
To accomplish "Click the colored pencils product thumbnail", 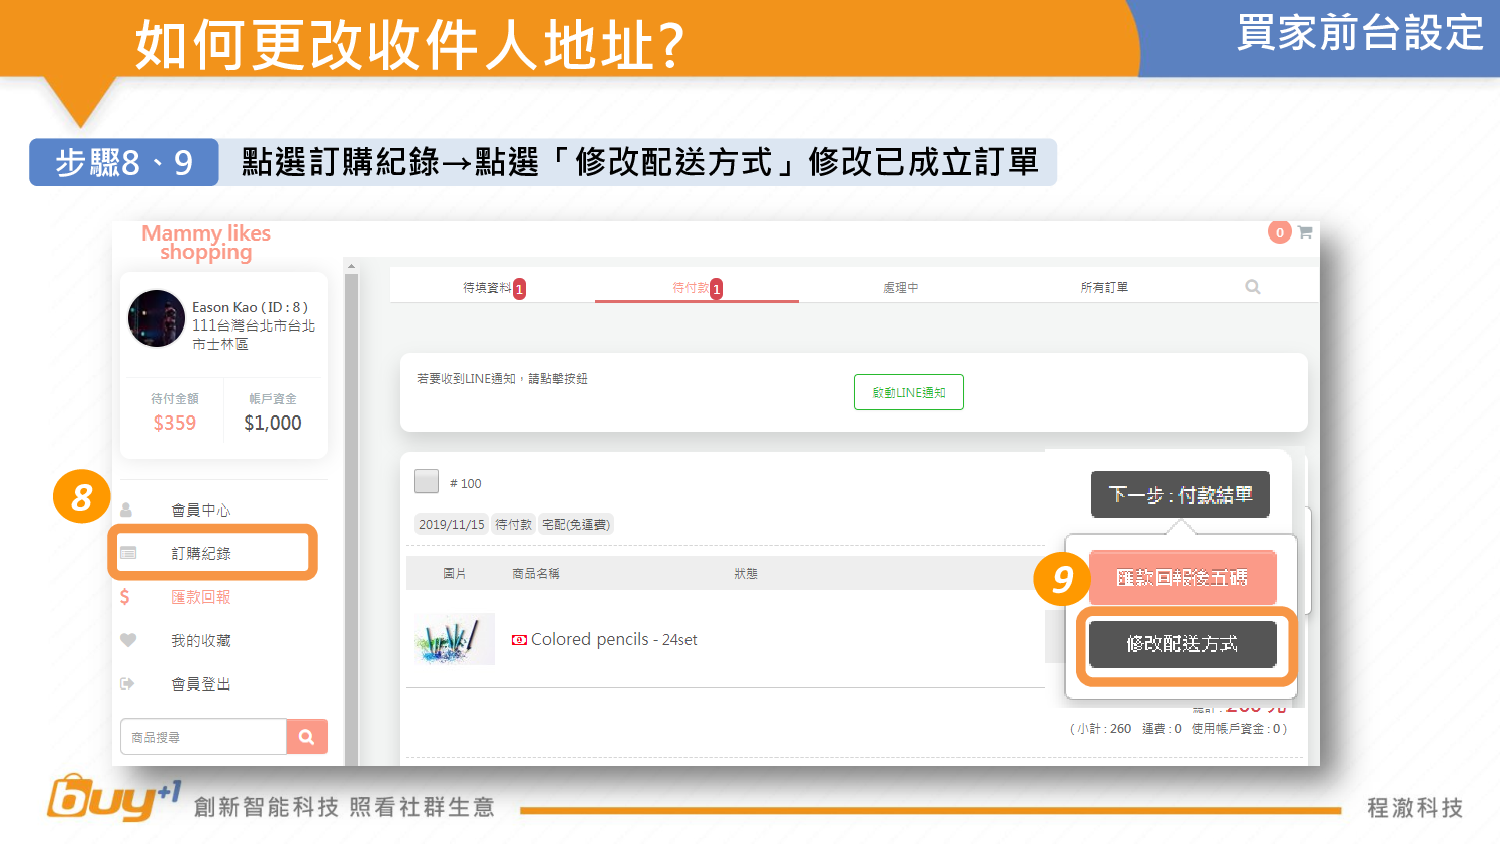I will point(454,639).
